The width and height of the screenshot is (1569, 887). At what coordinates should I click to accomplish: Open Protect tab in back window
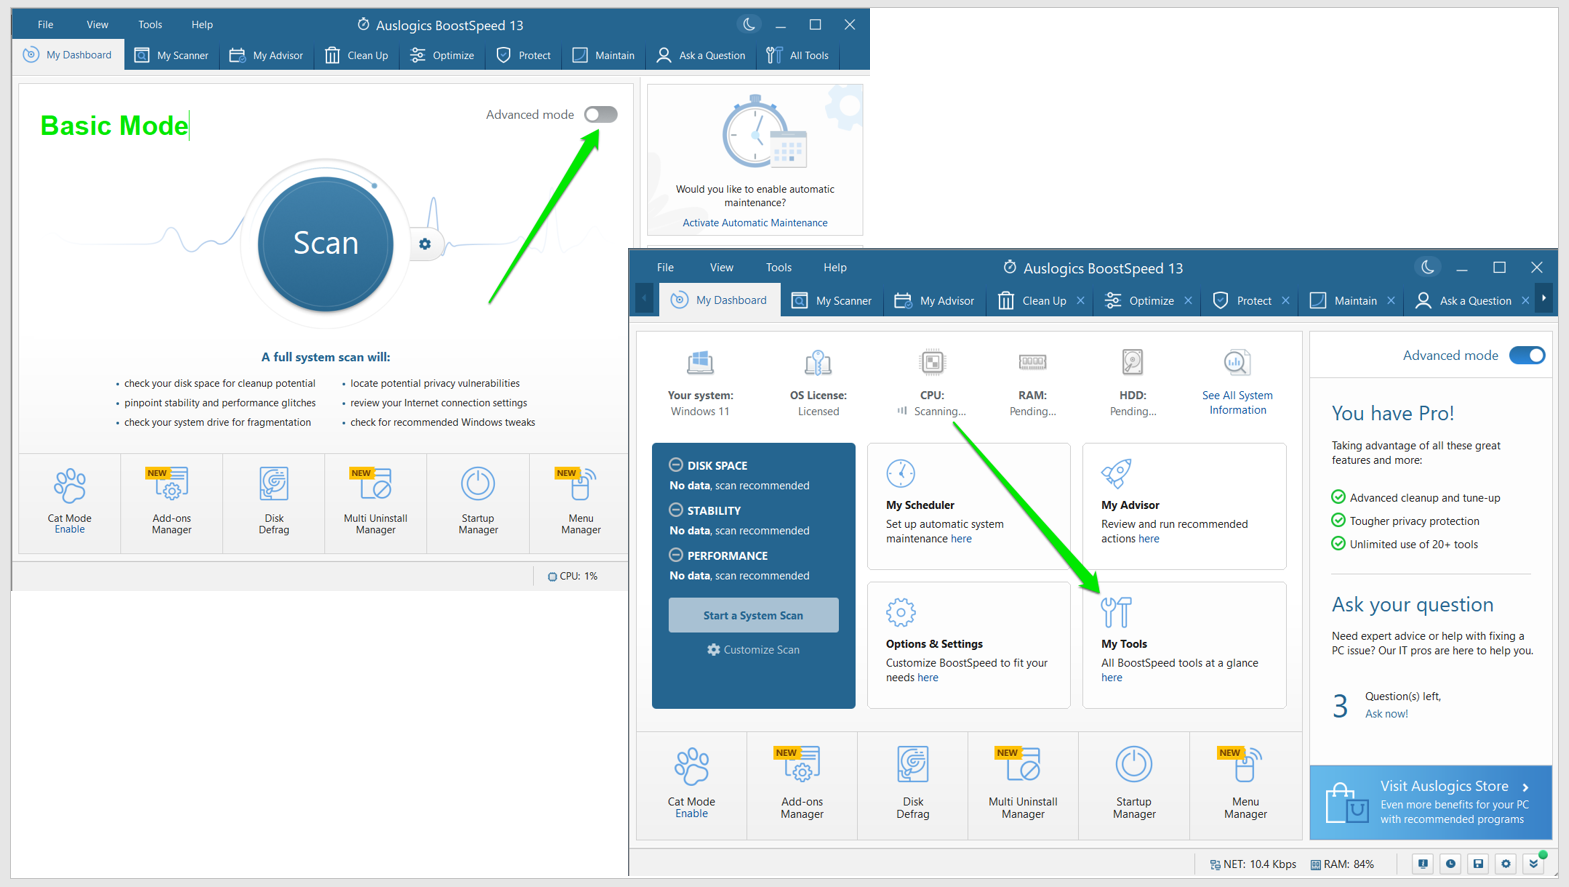tap(524, 55)
